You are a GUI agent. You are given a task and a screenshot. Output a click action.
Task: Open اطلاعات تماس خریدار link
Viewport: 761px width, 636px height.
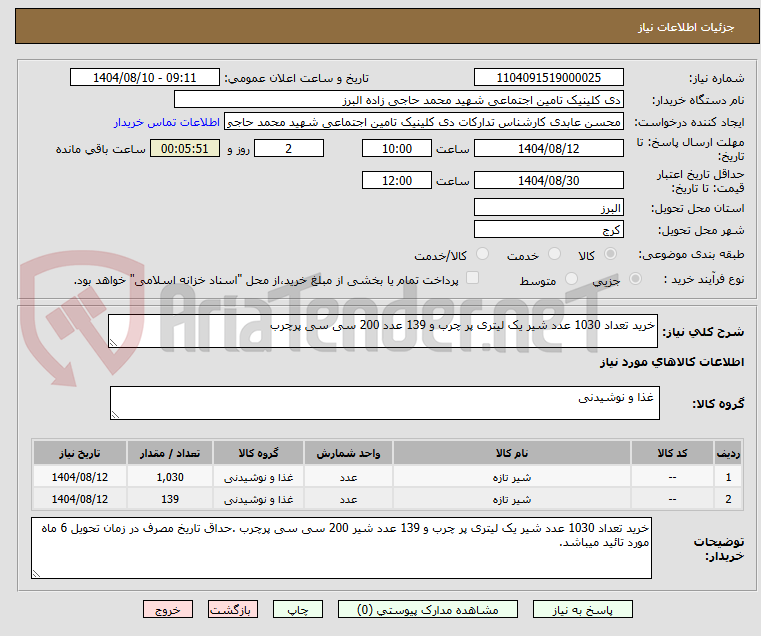point(167,122)
